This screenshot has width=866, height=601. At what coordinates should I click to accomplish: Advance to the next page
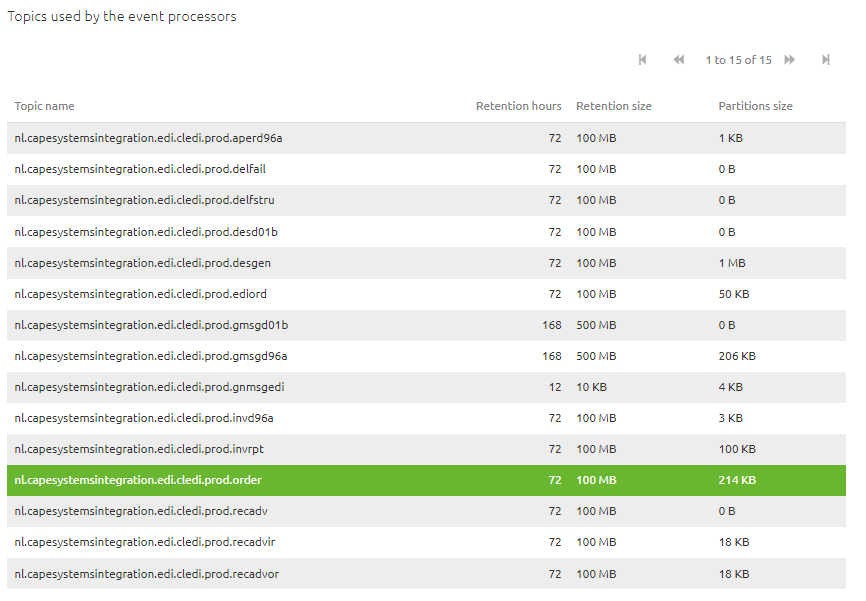tap(789, 60)
